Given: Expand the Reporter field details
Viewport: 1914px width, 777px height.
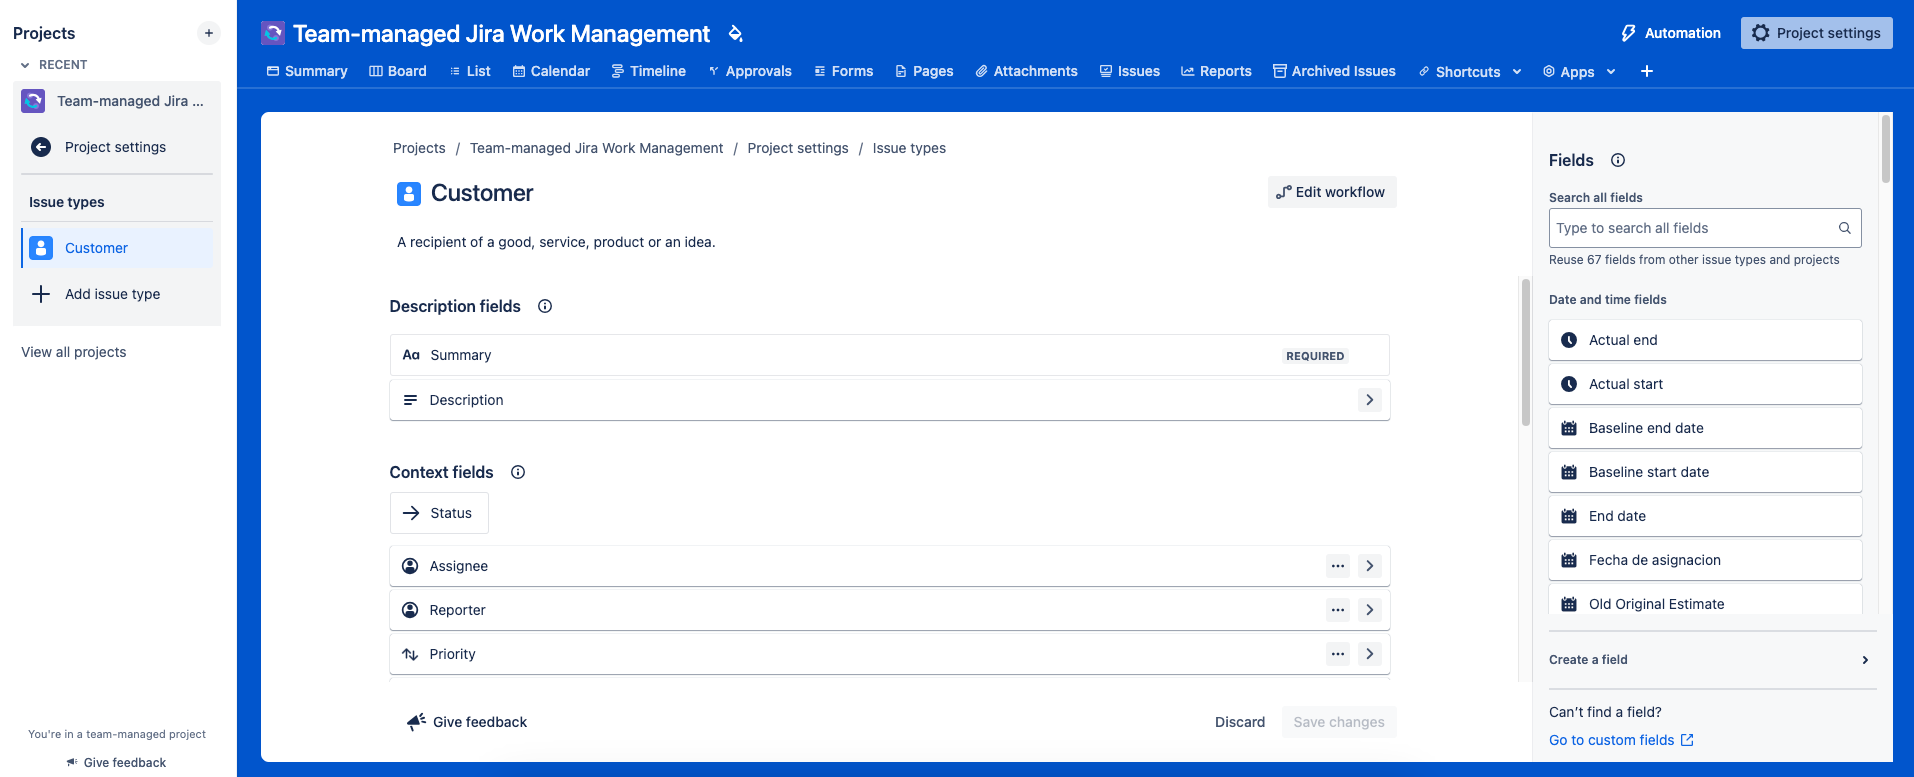Looking at the screenshot, I should (1369, 610).
